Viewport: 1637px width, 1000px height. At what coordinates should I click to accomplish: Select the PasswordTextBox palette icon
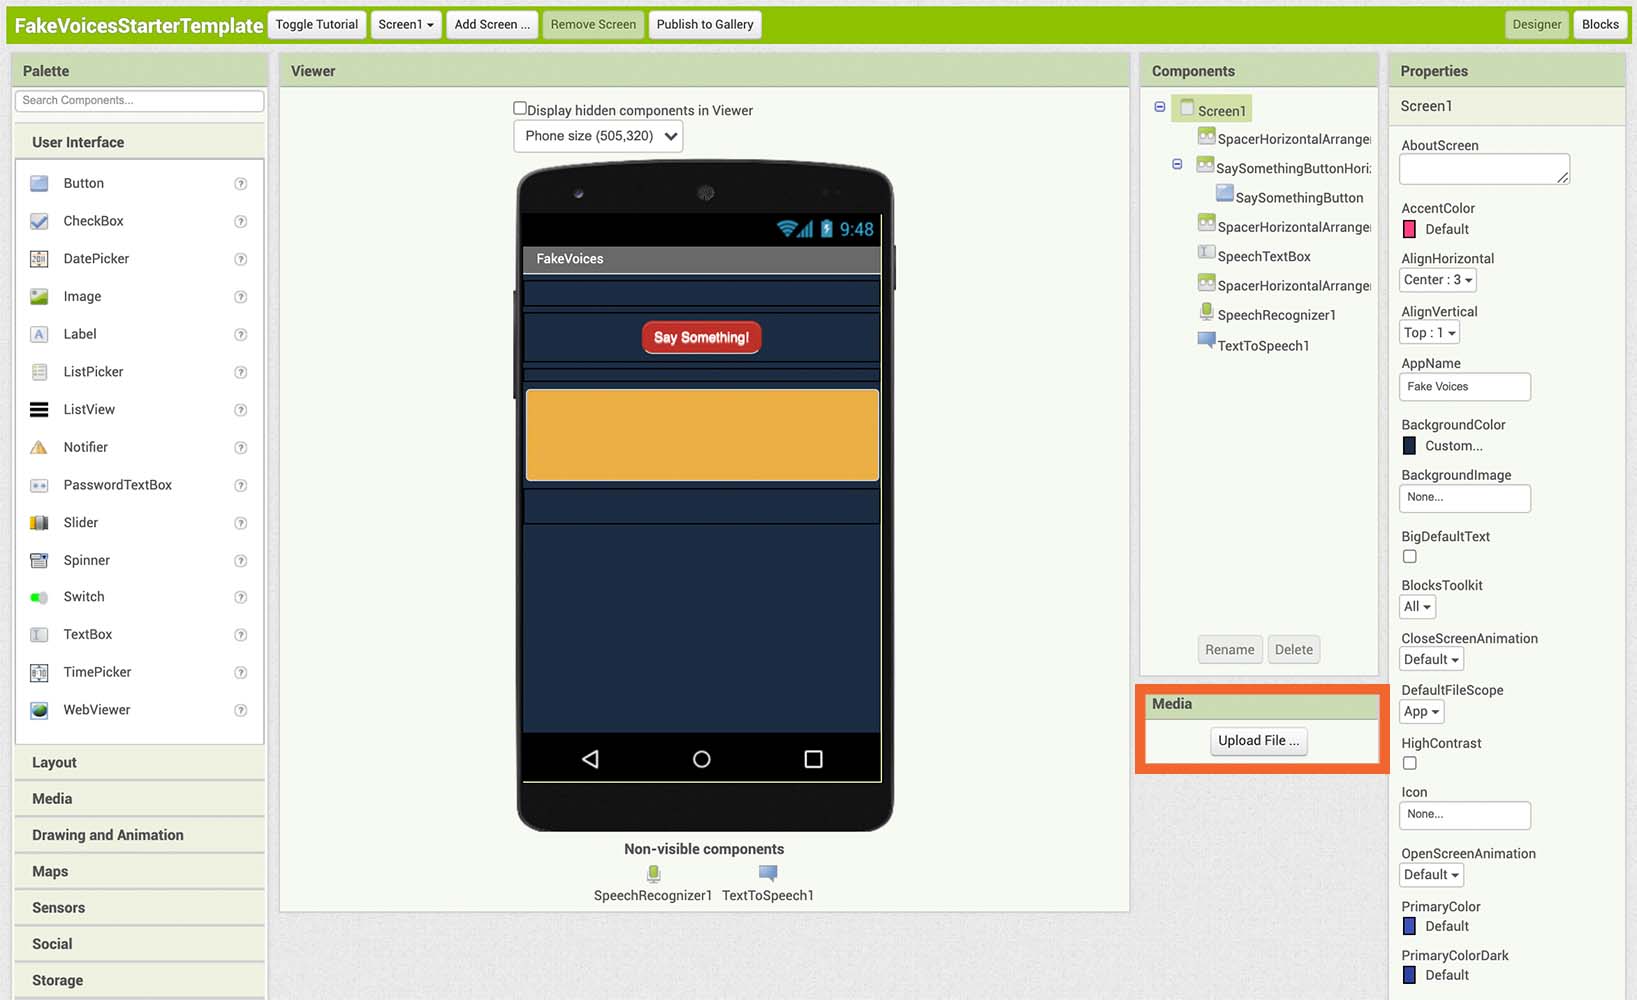point(39,485)
